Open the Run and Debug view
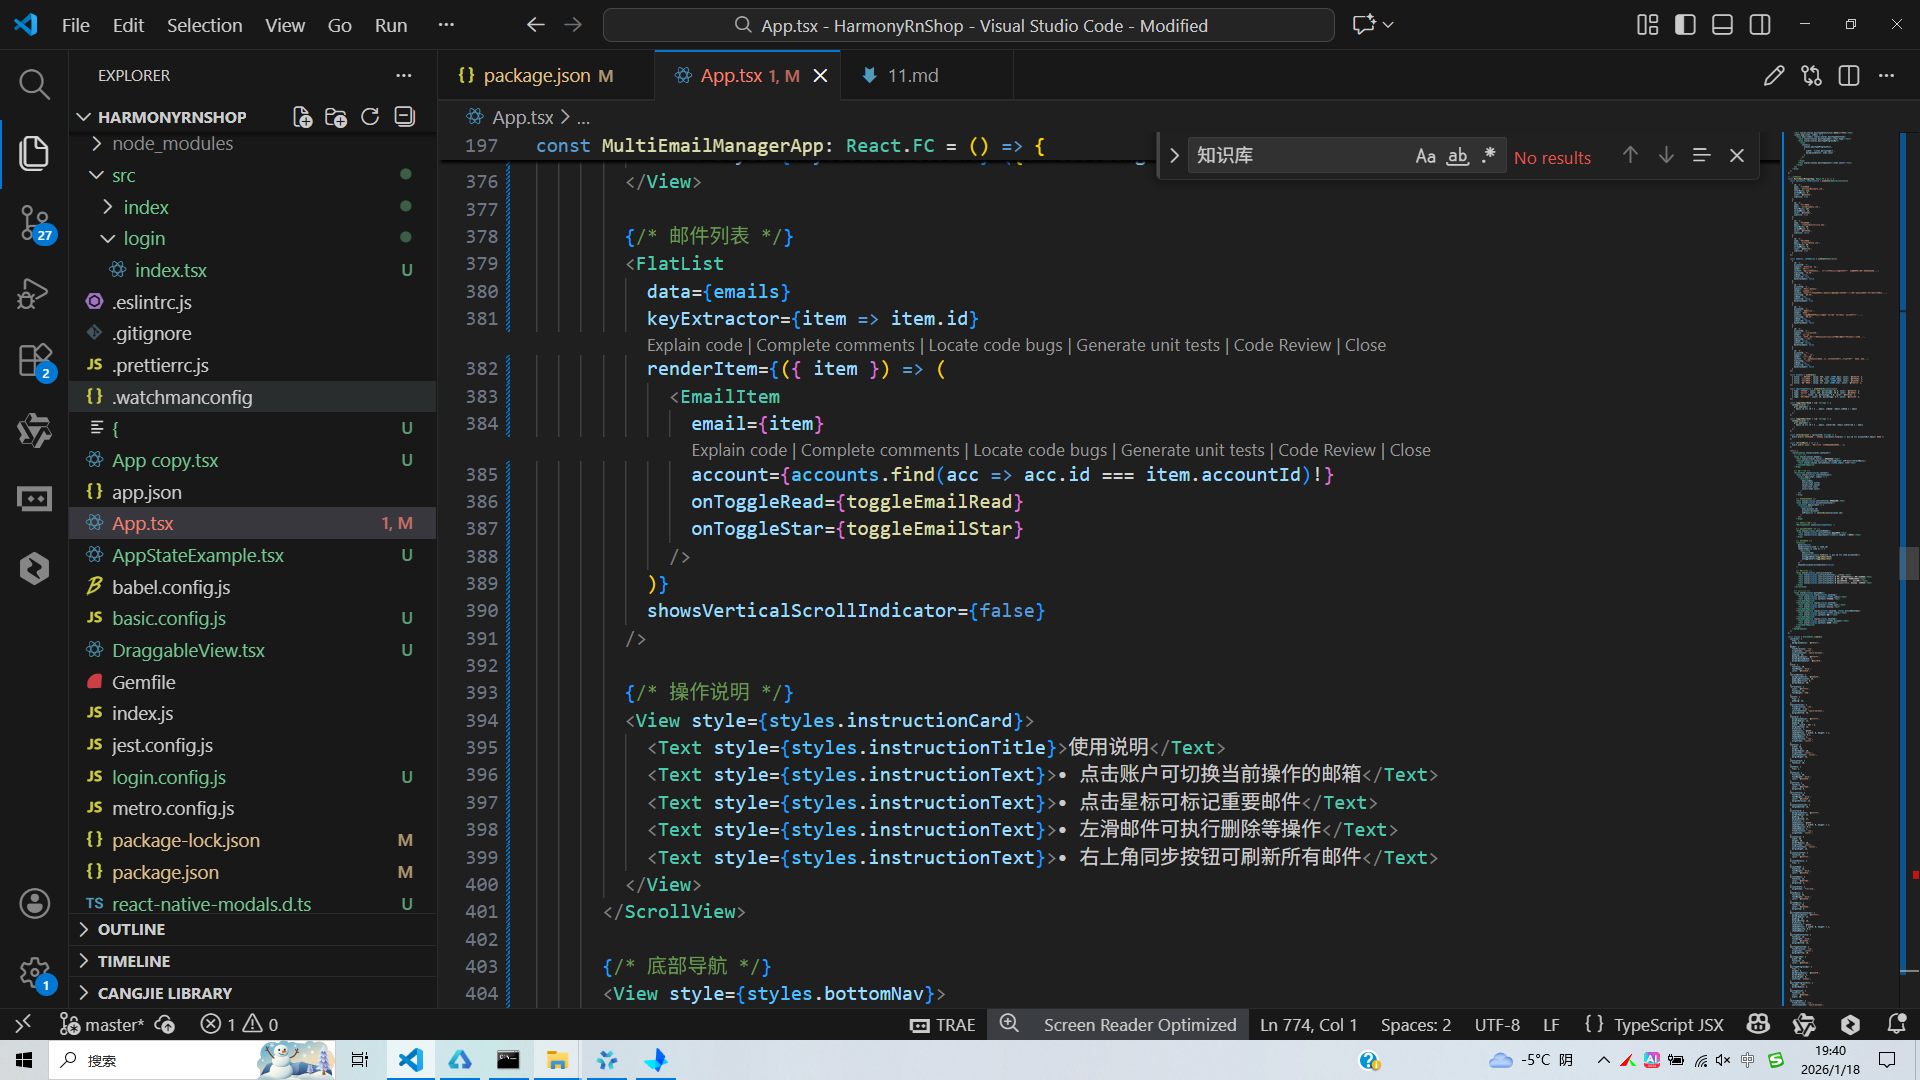Viewport: 1920px width, 1080px height. point(34,293)
